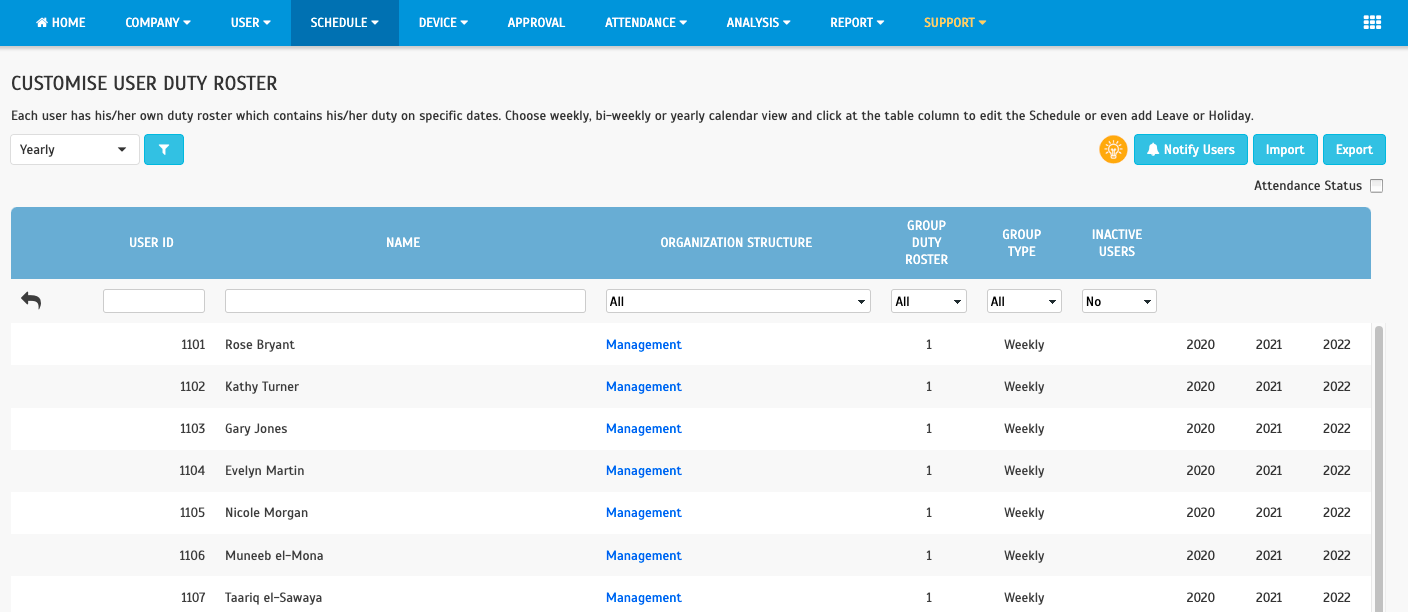
Task: Click the filter funnel icon button
Action: [164, 149]
